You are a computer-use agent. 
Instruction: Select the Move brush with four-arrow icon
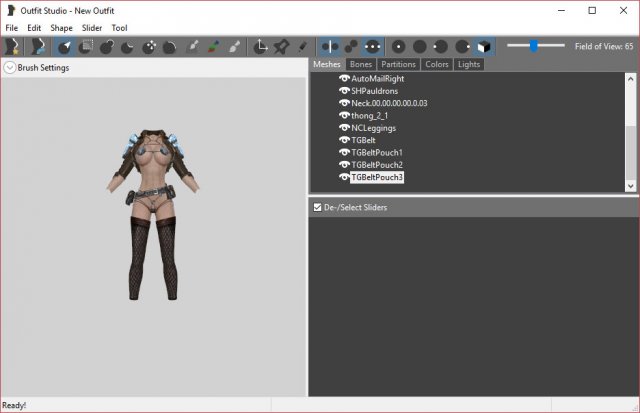(x=149, y=46)
